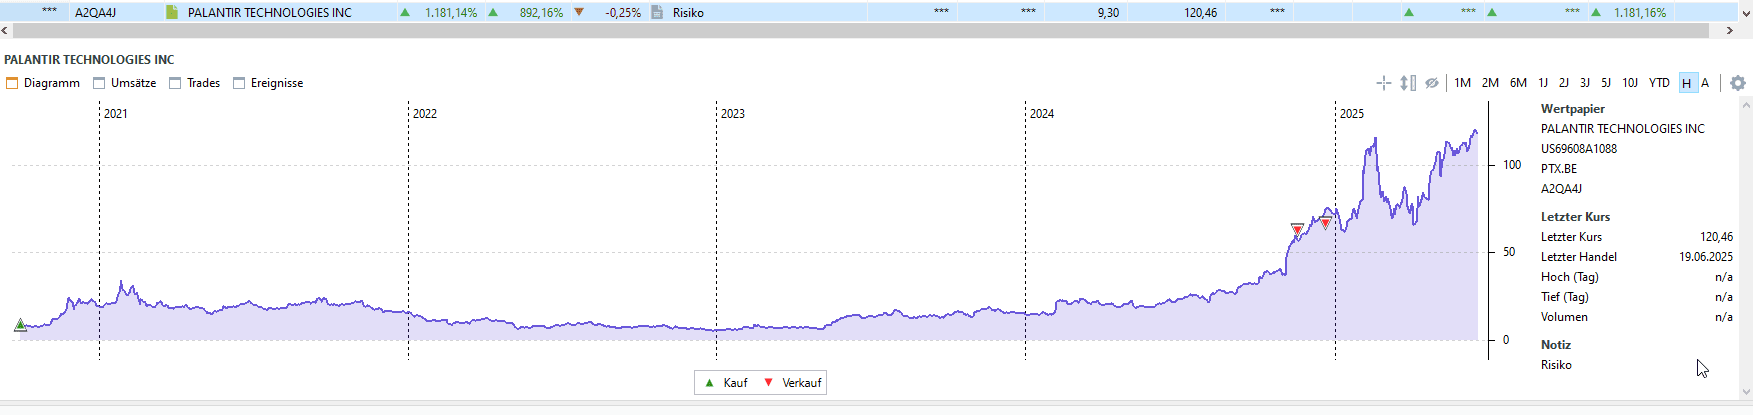Enable the Trades checkbox
The height and width of the screenshot is (415, 1753).
(x=175, y=83)
